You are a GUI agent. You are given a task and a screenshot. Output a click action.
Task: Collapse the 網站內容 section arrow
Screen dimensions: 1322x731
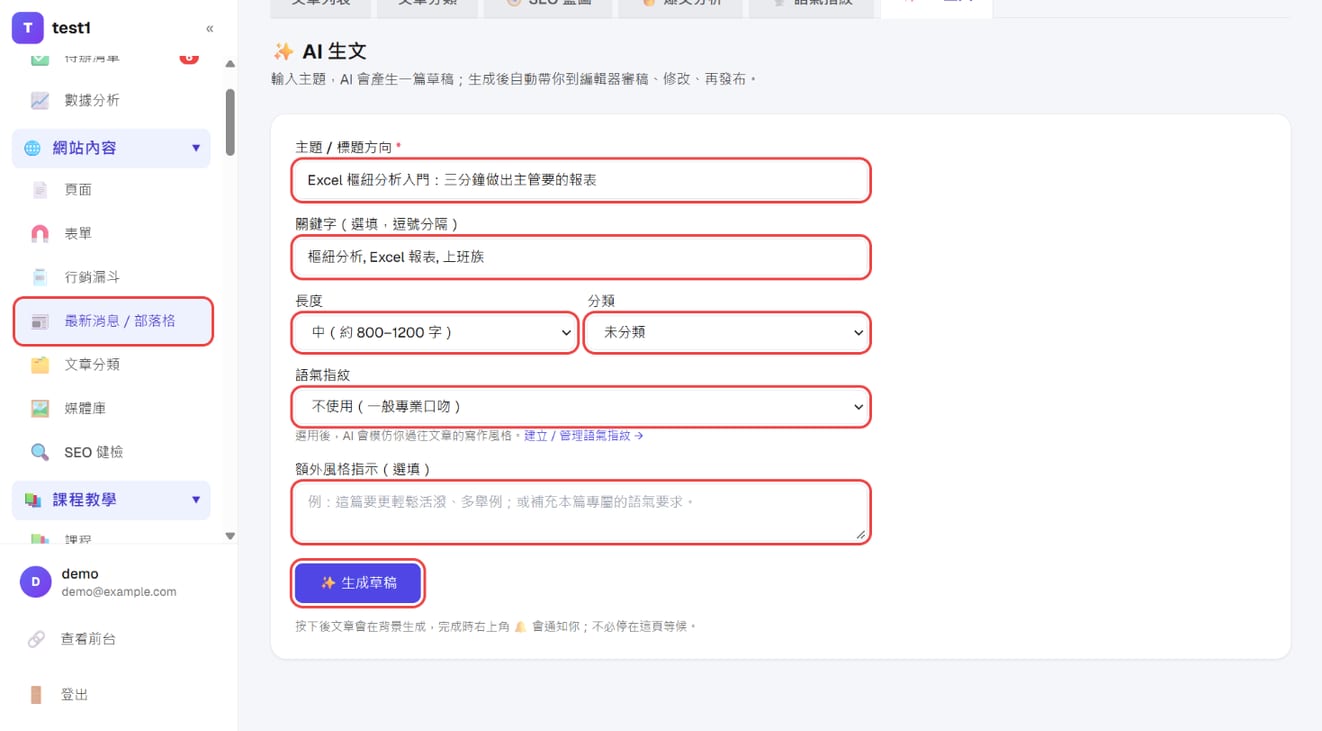pos(196,148)
